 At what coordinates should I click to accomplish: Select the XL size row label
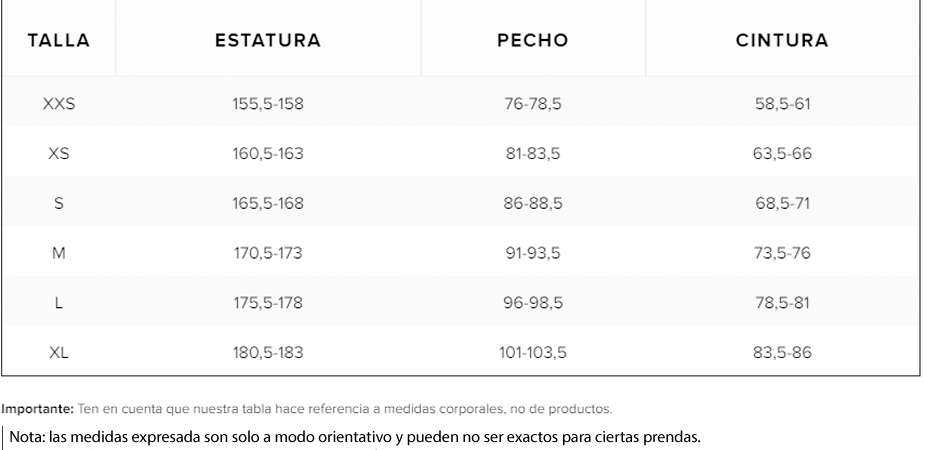59,352
